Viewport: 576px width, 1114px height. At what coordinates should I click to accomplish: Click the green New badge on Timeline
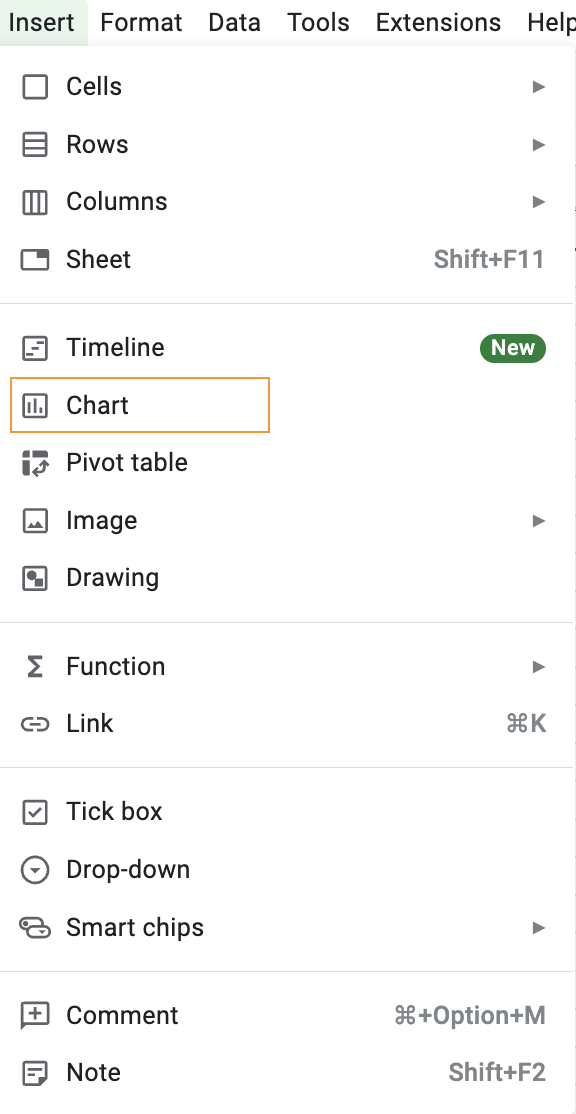513,347
